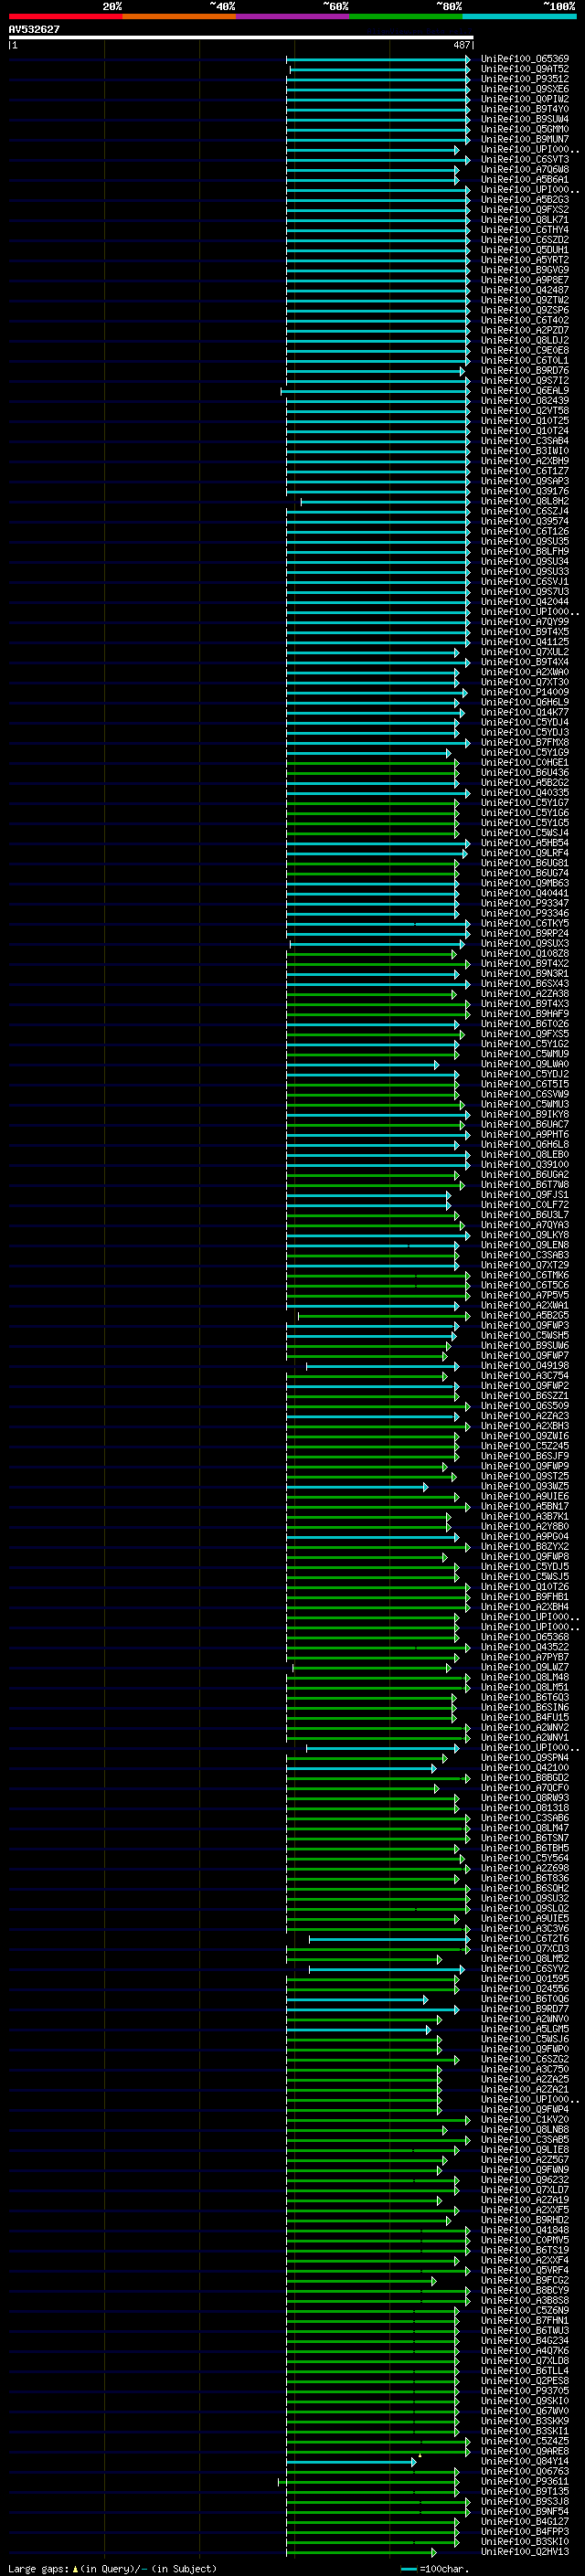Select the UniRef100_Q6S509 label
This screenshot has width=585, height=2576.
[x=525, y=1406]
